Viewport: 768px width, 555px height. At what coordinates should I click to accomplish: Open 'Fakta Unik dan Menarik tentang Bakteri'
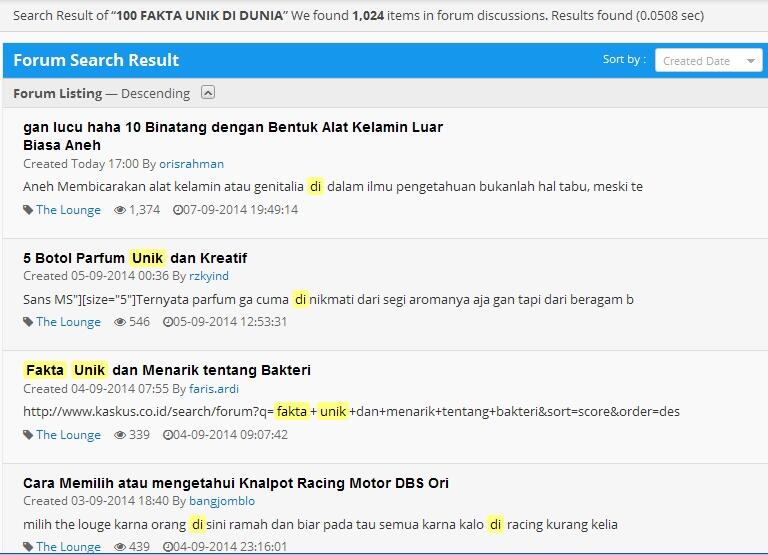(x=167, y=370)
